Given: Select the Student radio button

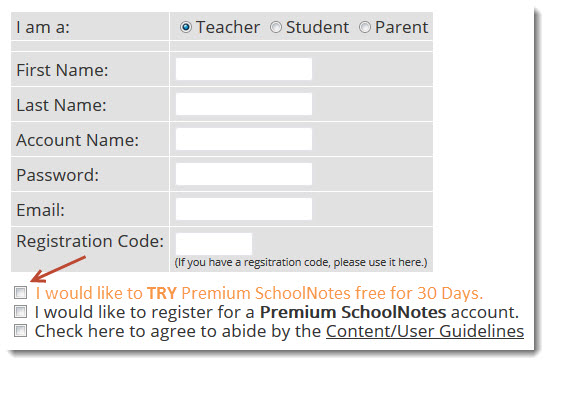Looking at the screenshot, I should (x=276, y=27).
